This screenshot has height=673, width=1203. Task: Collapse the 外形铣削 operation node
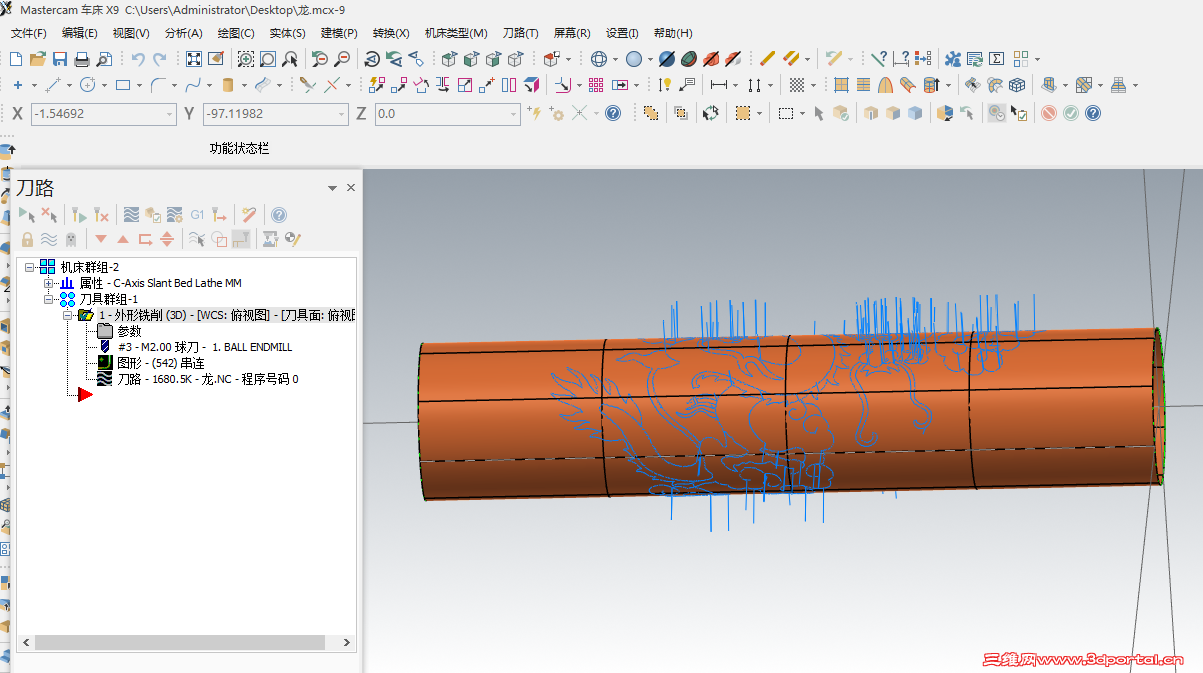coord(68,315)
